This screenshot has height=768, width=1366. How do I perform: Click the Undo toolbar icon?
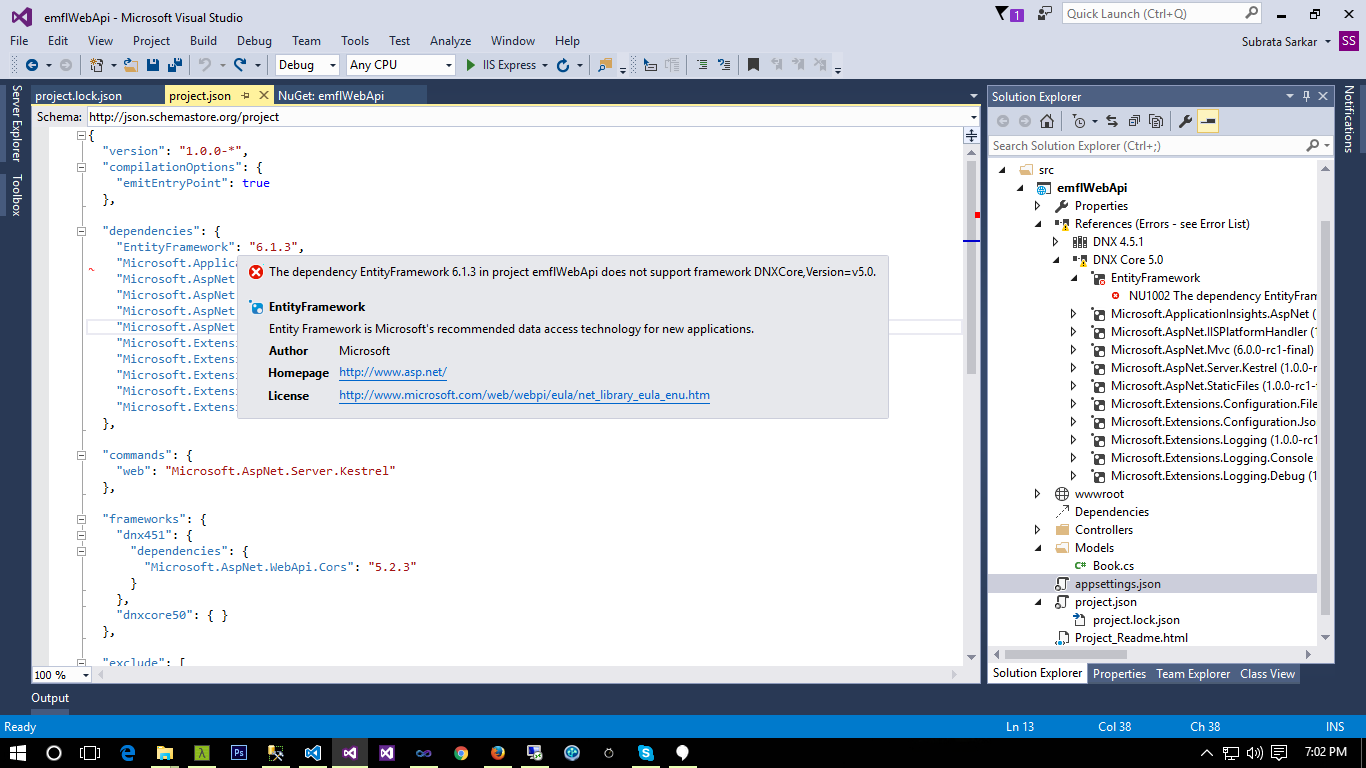(204, 65)
